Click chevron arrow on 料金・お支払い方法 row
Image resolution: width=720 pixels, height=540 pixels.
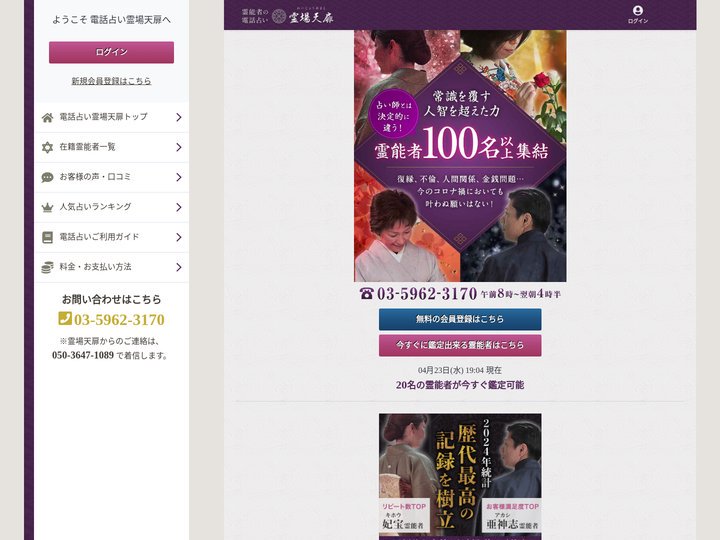pyautogui.click(x=179, y=267)
